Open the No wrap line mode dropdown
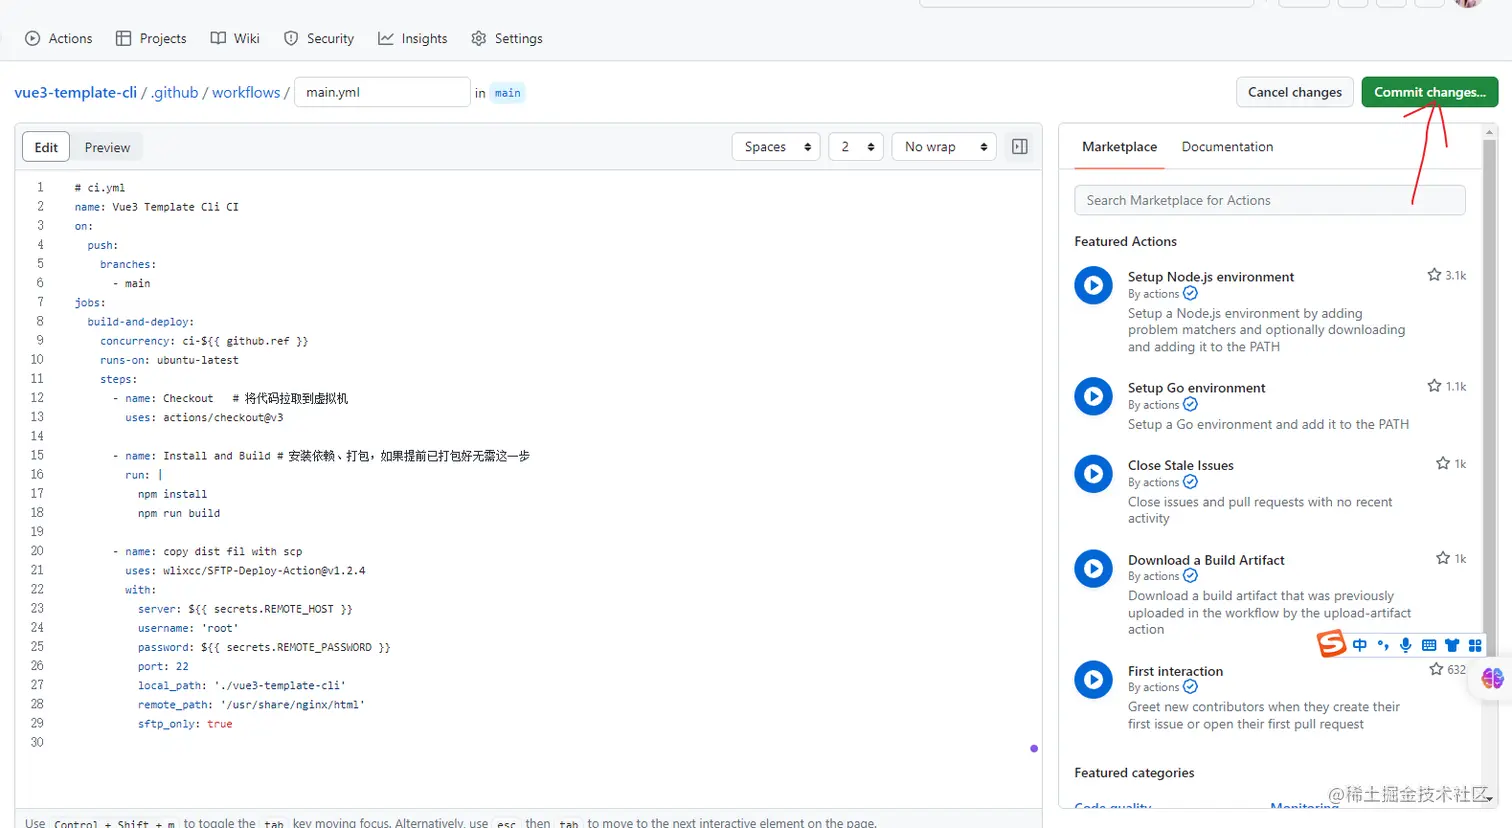The height and width of the screenshot is (828, 1512). coord(945,147)
